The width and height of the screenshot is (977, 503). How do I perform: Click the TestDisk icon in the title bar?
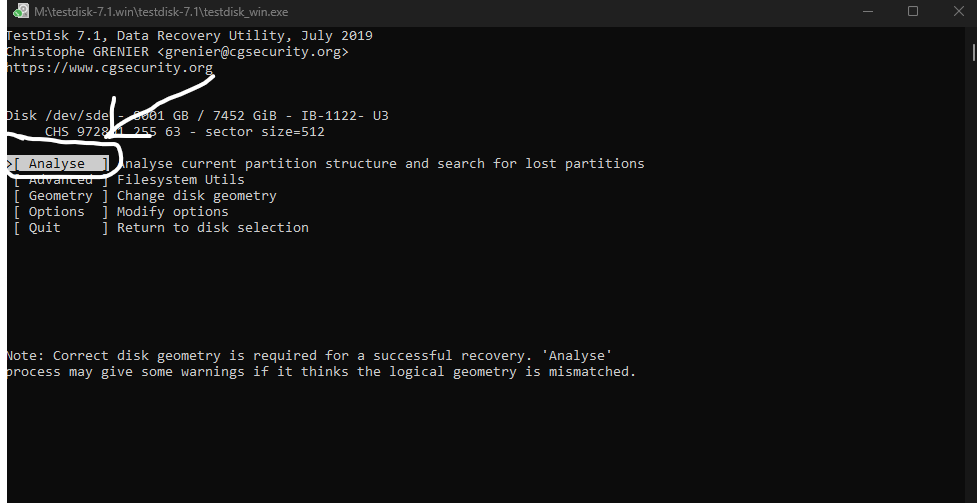pos(20,11)
